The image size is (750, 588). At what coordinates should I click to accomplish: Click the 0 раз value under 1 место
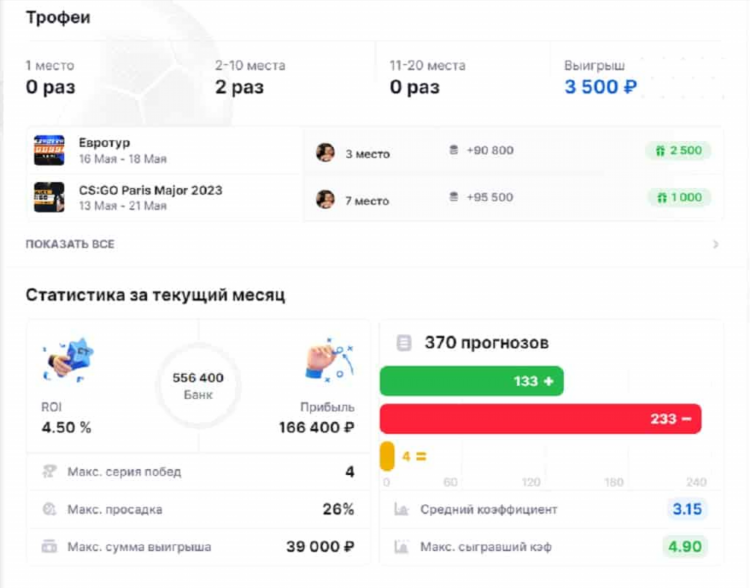pyautogui.click(x=50, y=87)
